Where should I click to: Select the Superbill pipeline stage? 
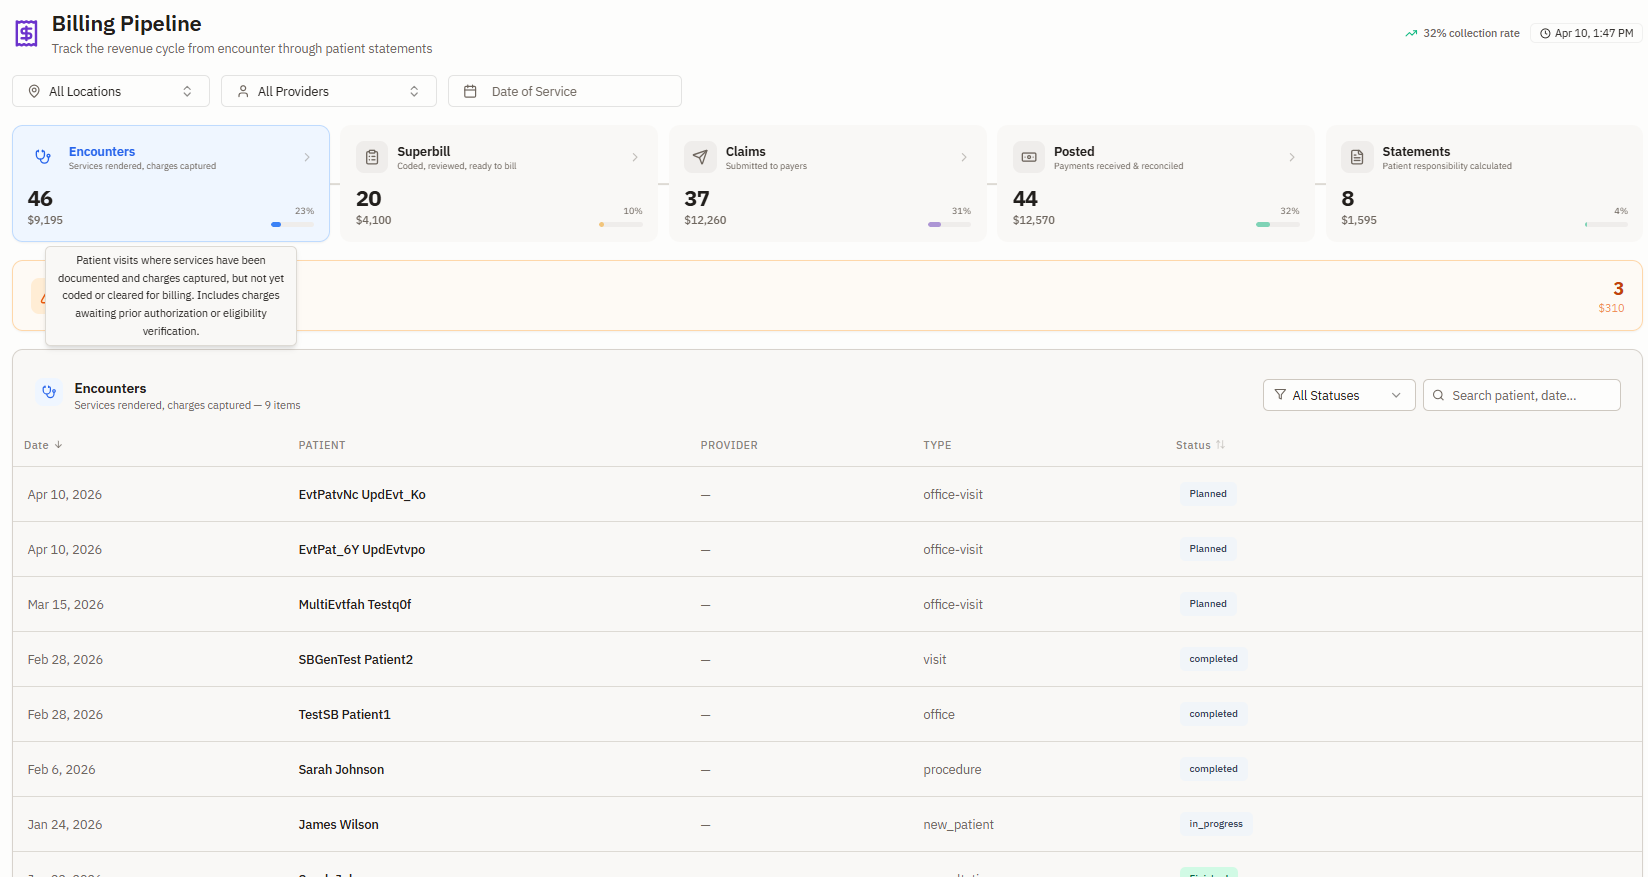(499, 183)
